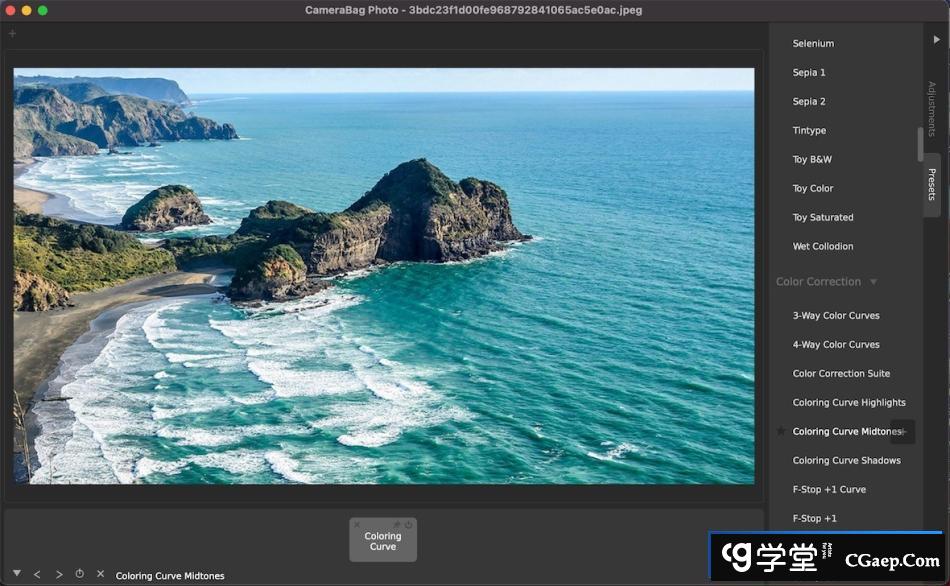Apply the 3-Way Color Curves preset

[836, 315]
